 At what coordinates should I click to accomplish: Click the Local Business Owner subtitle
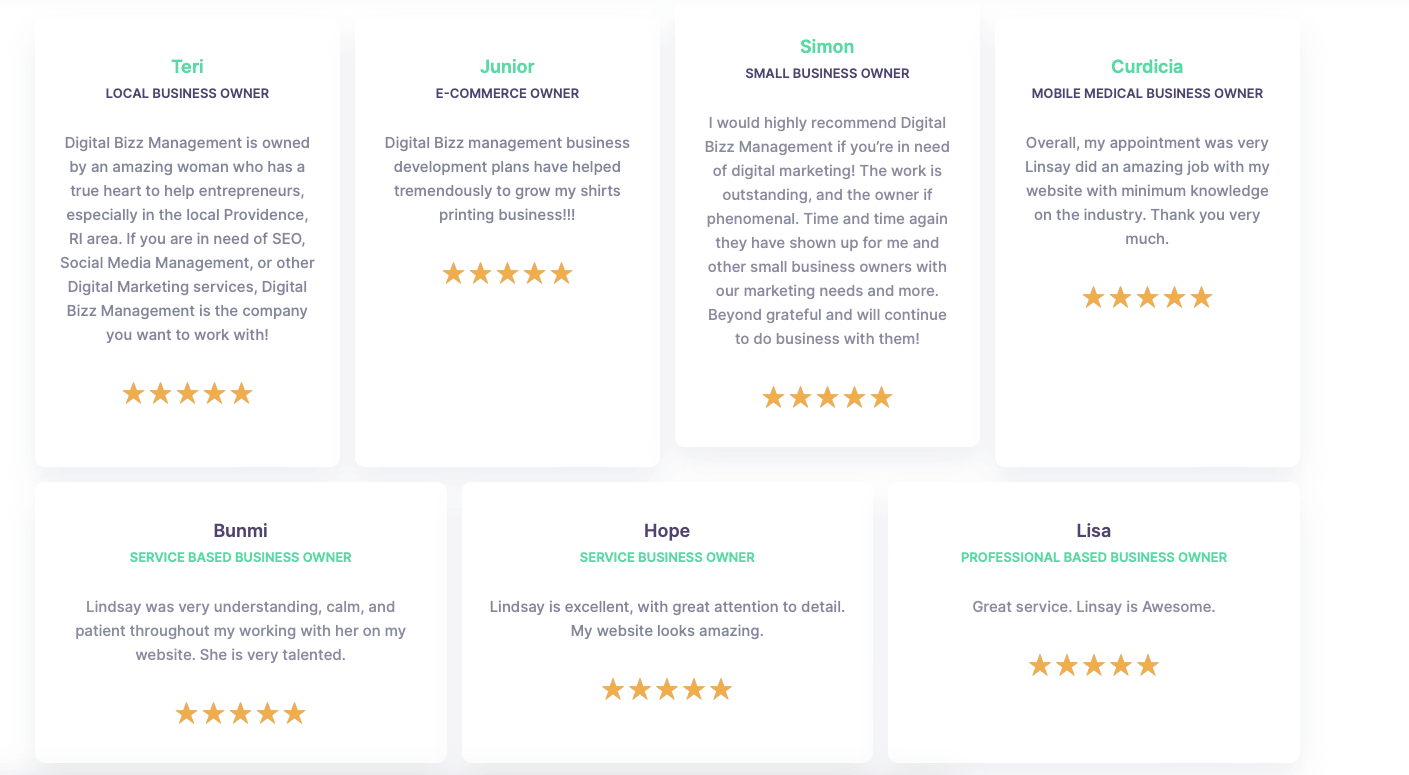[x=187, y=94]
